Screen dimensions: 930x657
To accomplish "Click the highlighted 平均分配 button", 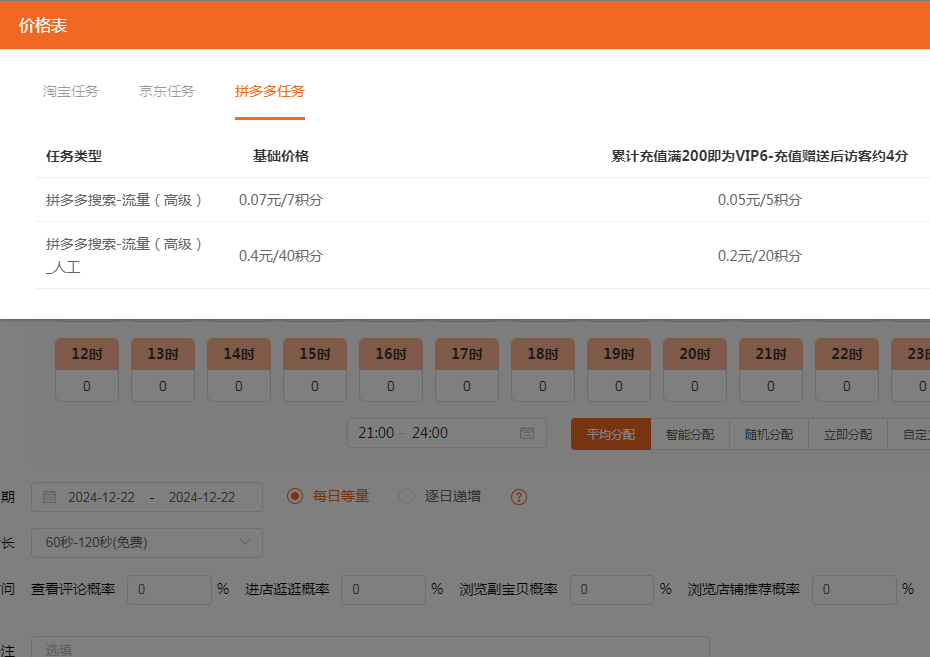I will point(611,434).
